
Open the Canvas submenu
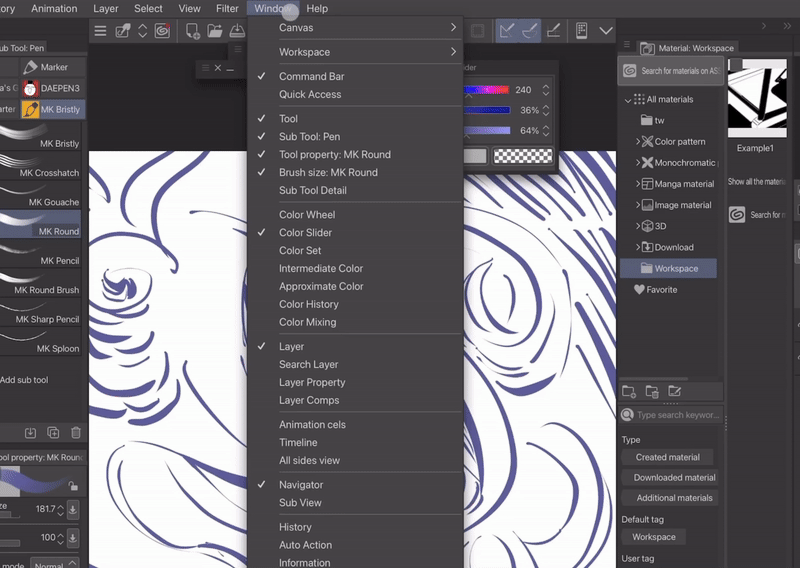coord(355,28)
